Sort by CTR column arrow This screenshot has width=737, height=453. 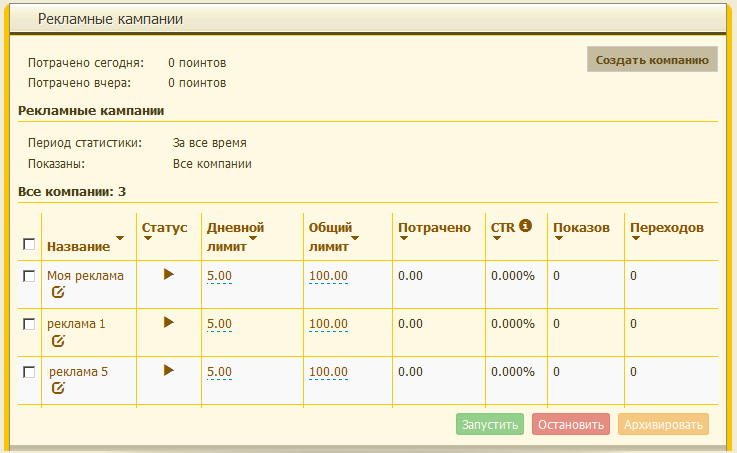(497, 238)
